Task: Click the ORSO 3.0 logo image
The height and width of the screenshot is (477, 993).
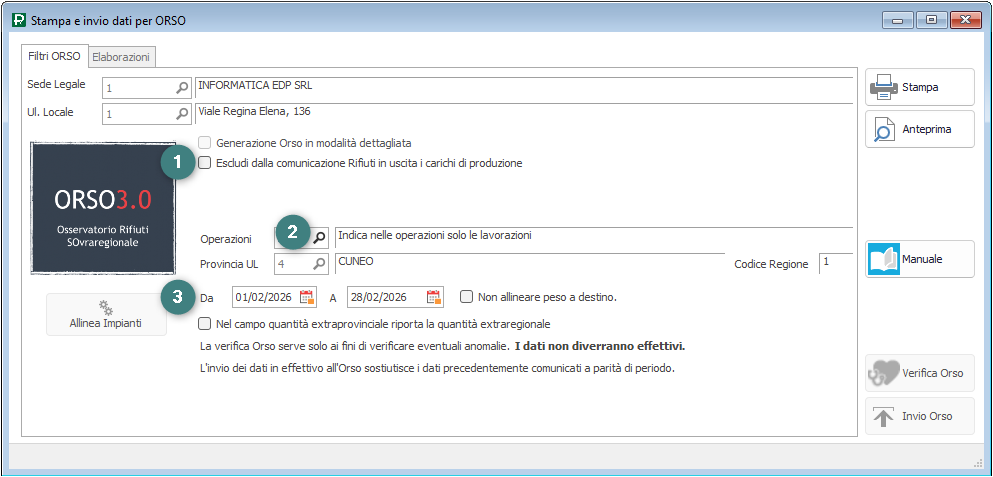Action: coord(103,207)
